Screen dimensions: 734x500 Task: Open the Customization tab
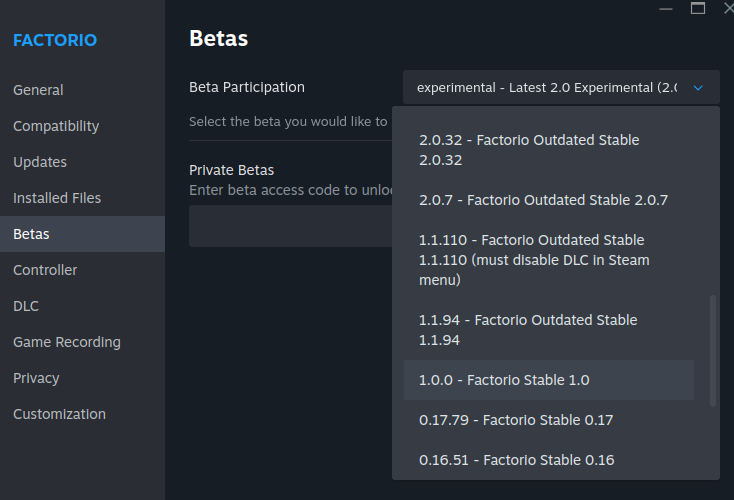[x=59, y=414]
